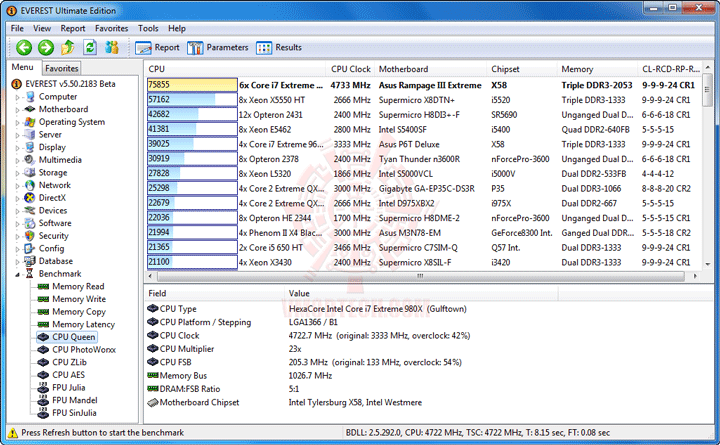Expand the Operating System tree node
Viewport: 720px width, 445px height.
[17, 123]
